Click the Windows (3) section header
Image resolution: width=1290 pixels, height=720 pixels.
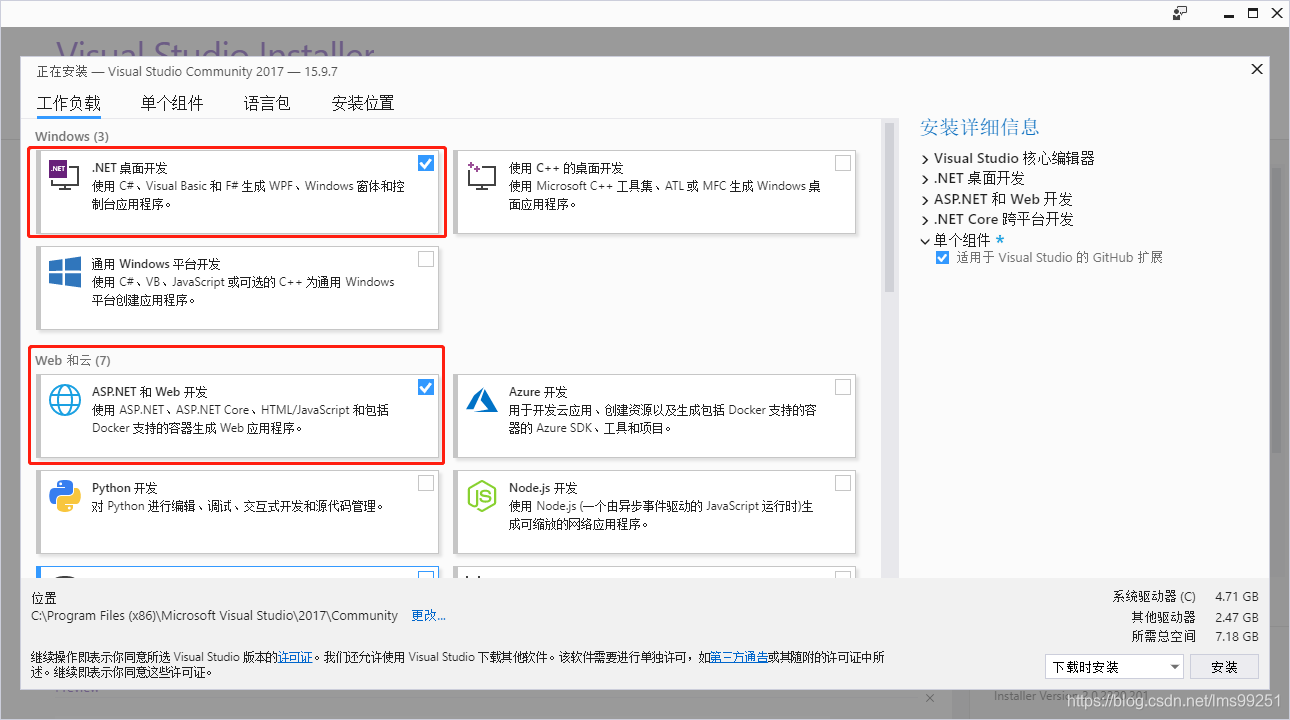(x=72, y=136)
